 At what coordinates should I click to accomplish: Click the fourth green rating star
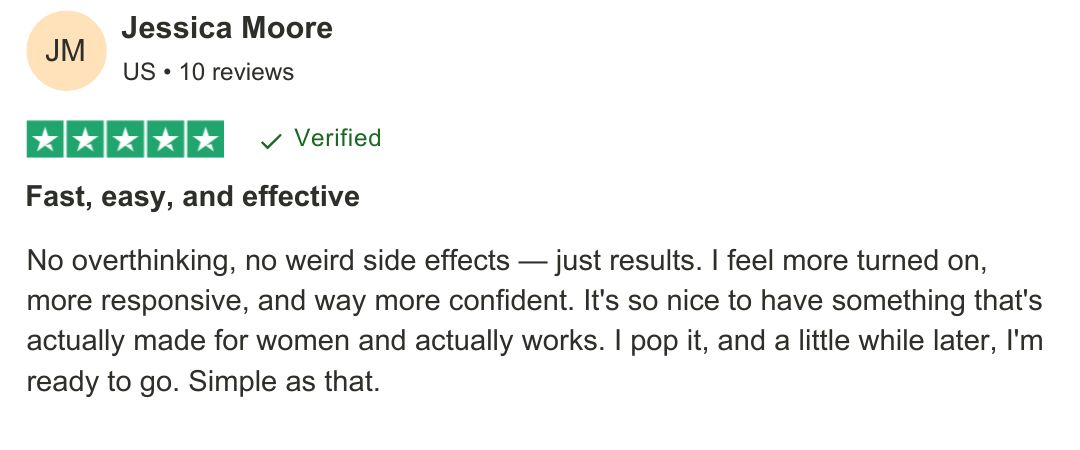165,139
